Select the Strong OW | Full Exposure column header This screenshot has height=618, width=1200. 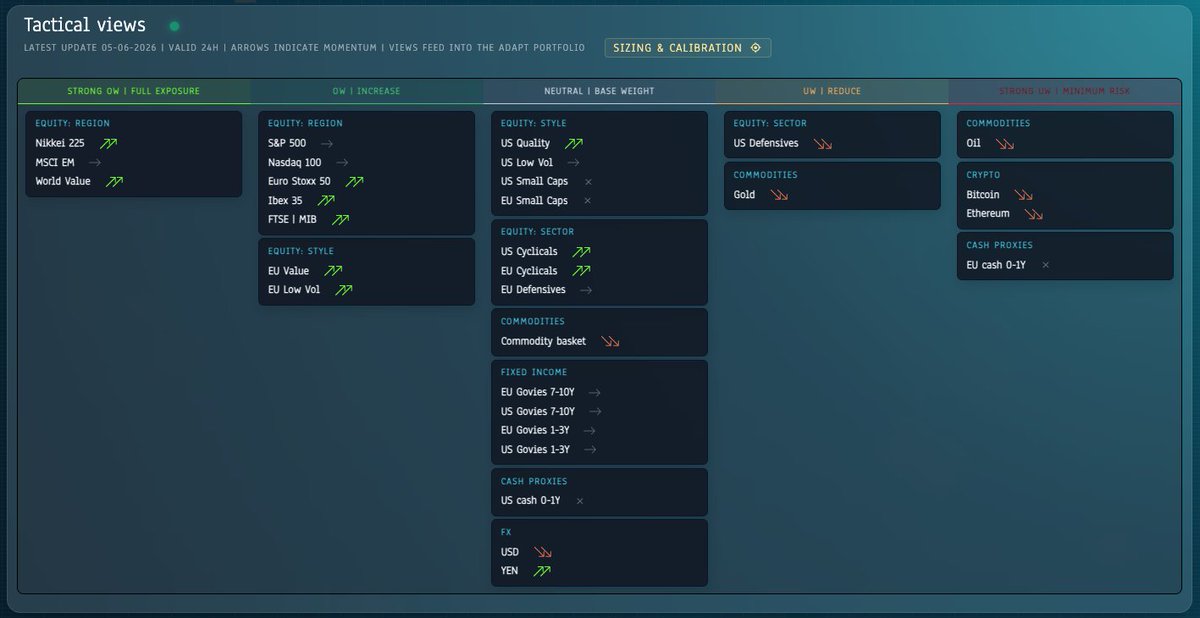pyautogui.click(x=134, y=91)
